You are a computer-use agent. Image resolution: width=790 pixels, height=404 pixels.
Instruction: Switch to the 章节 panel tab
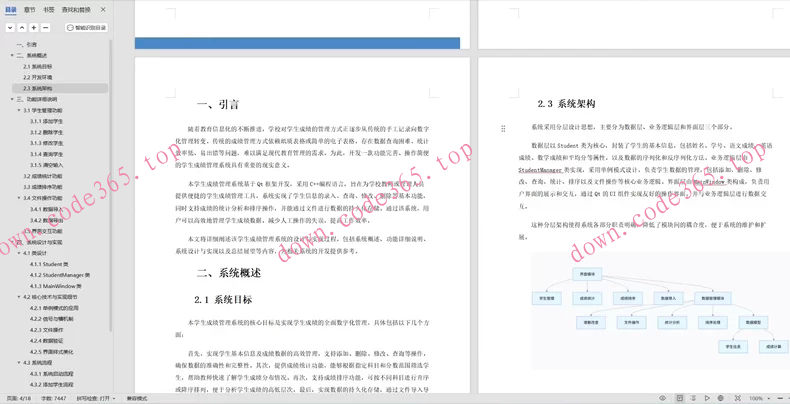30,10
